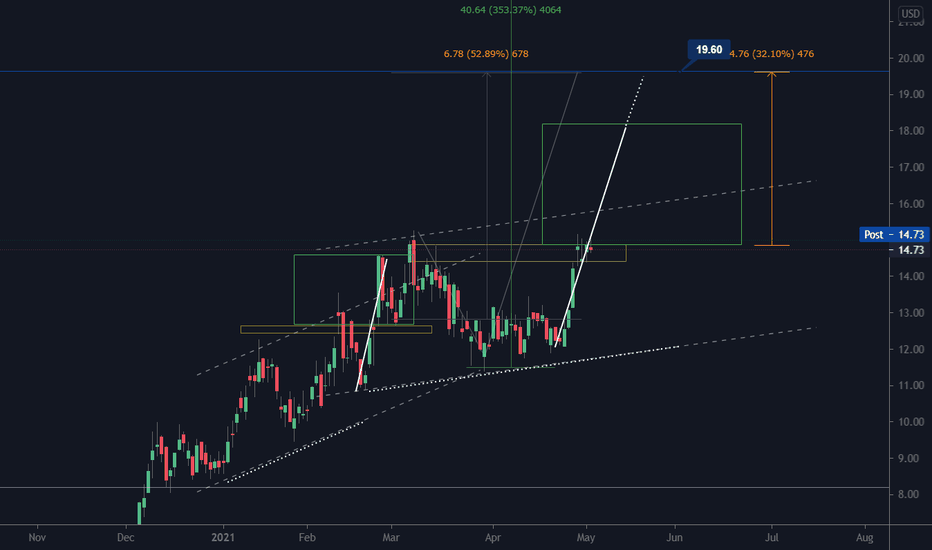Open the USD currency selector
The height and width of the screenshot is (550, 932).
click(910, 14)
